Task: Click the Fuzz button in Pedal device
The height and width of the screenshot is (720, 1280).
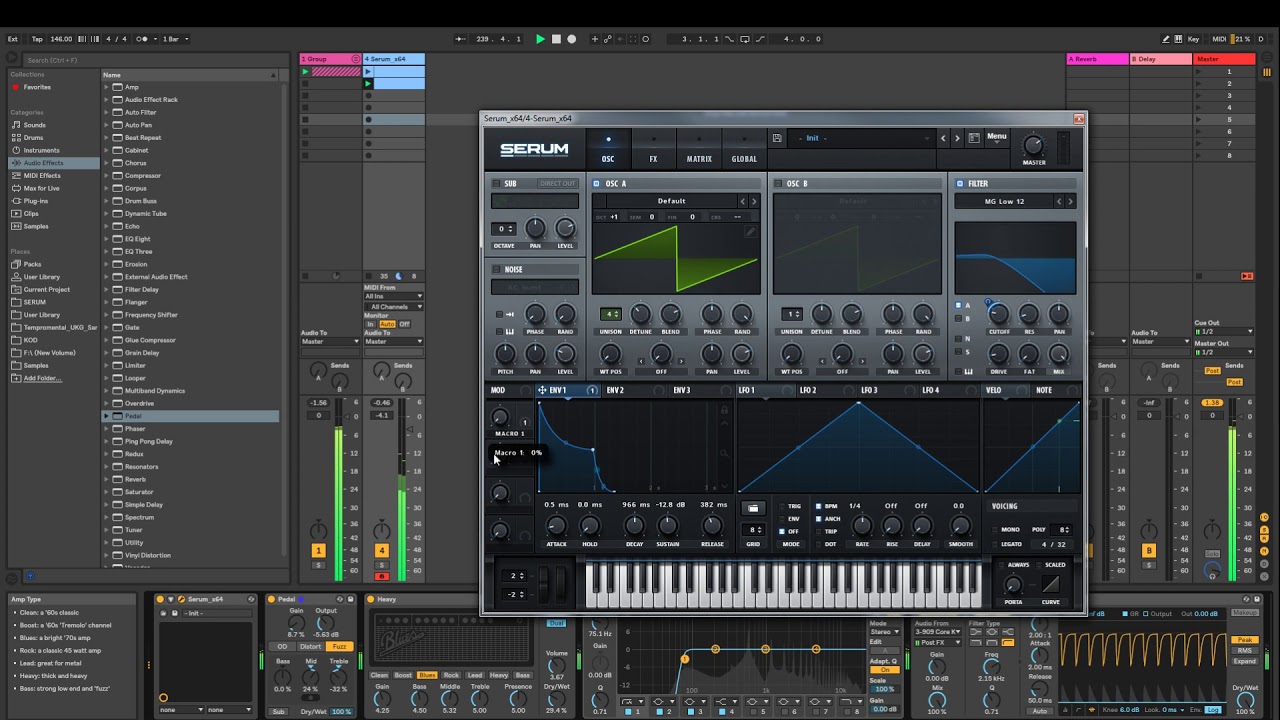Action: pos(339,646)
